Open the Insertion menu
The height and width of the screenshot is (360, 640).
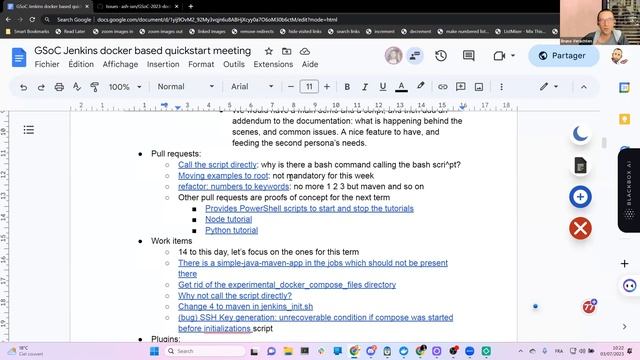tap(163, 64)
